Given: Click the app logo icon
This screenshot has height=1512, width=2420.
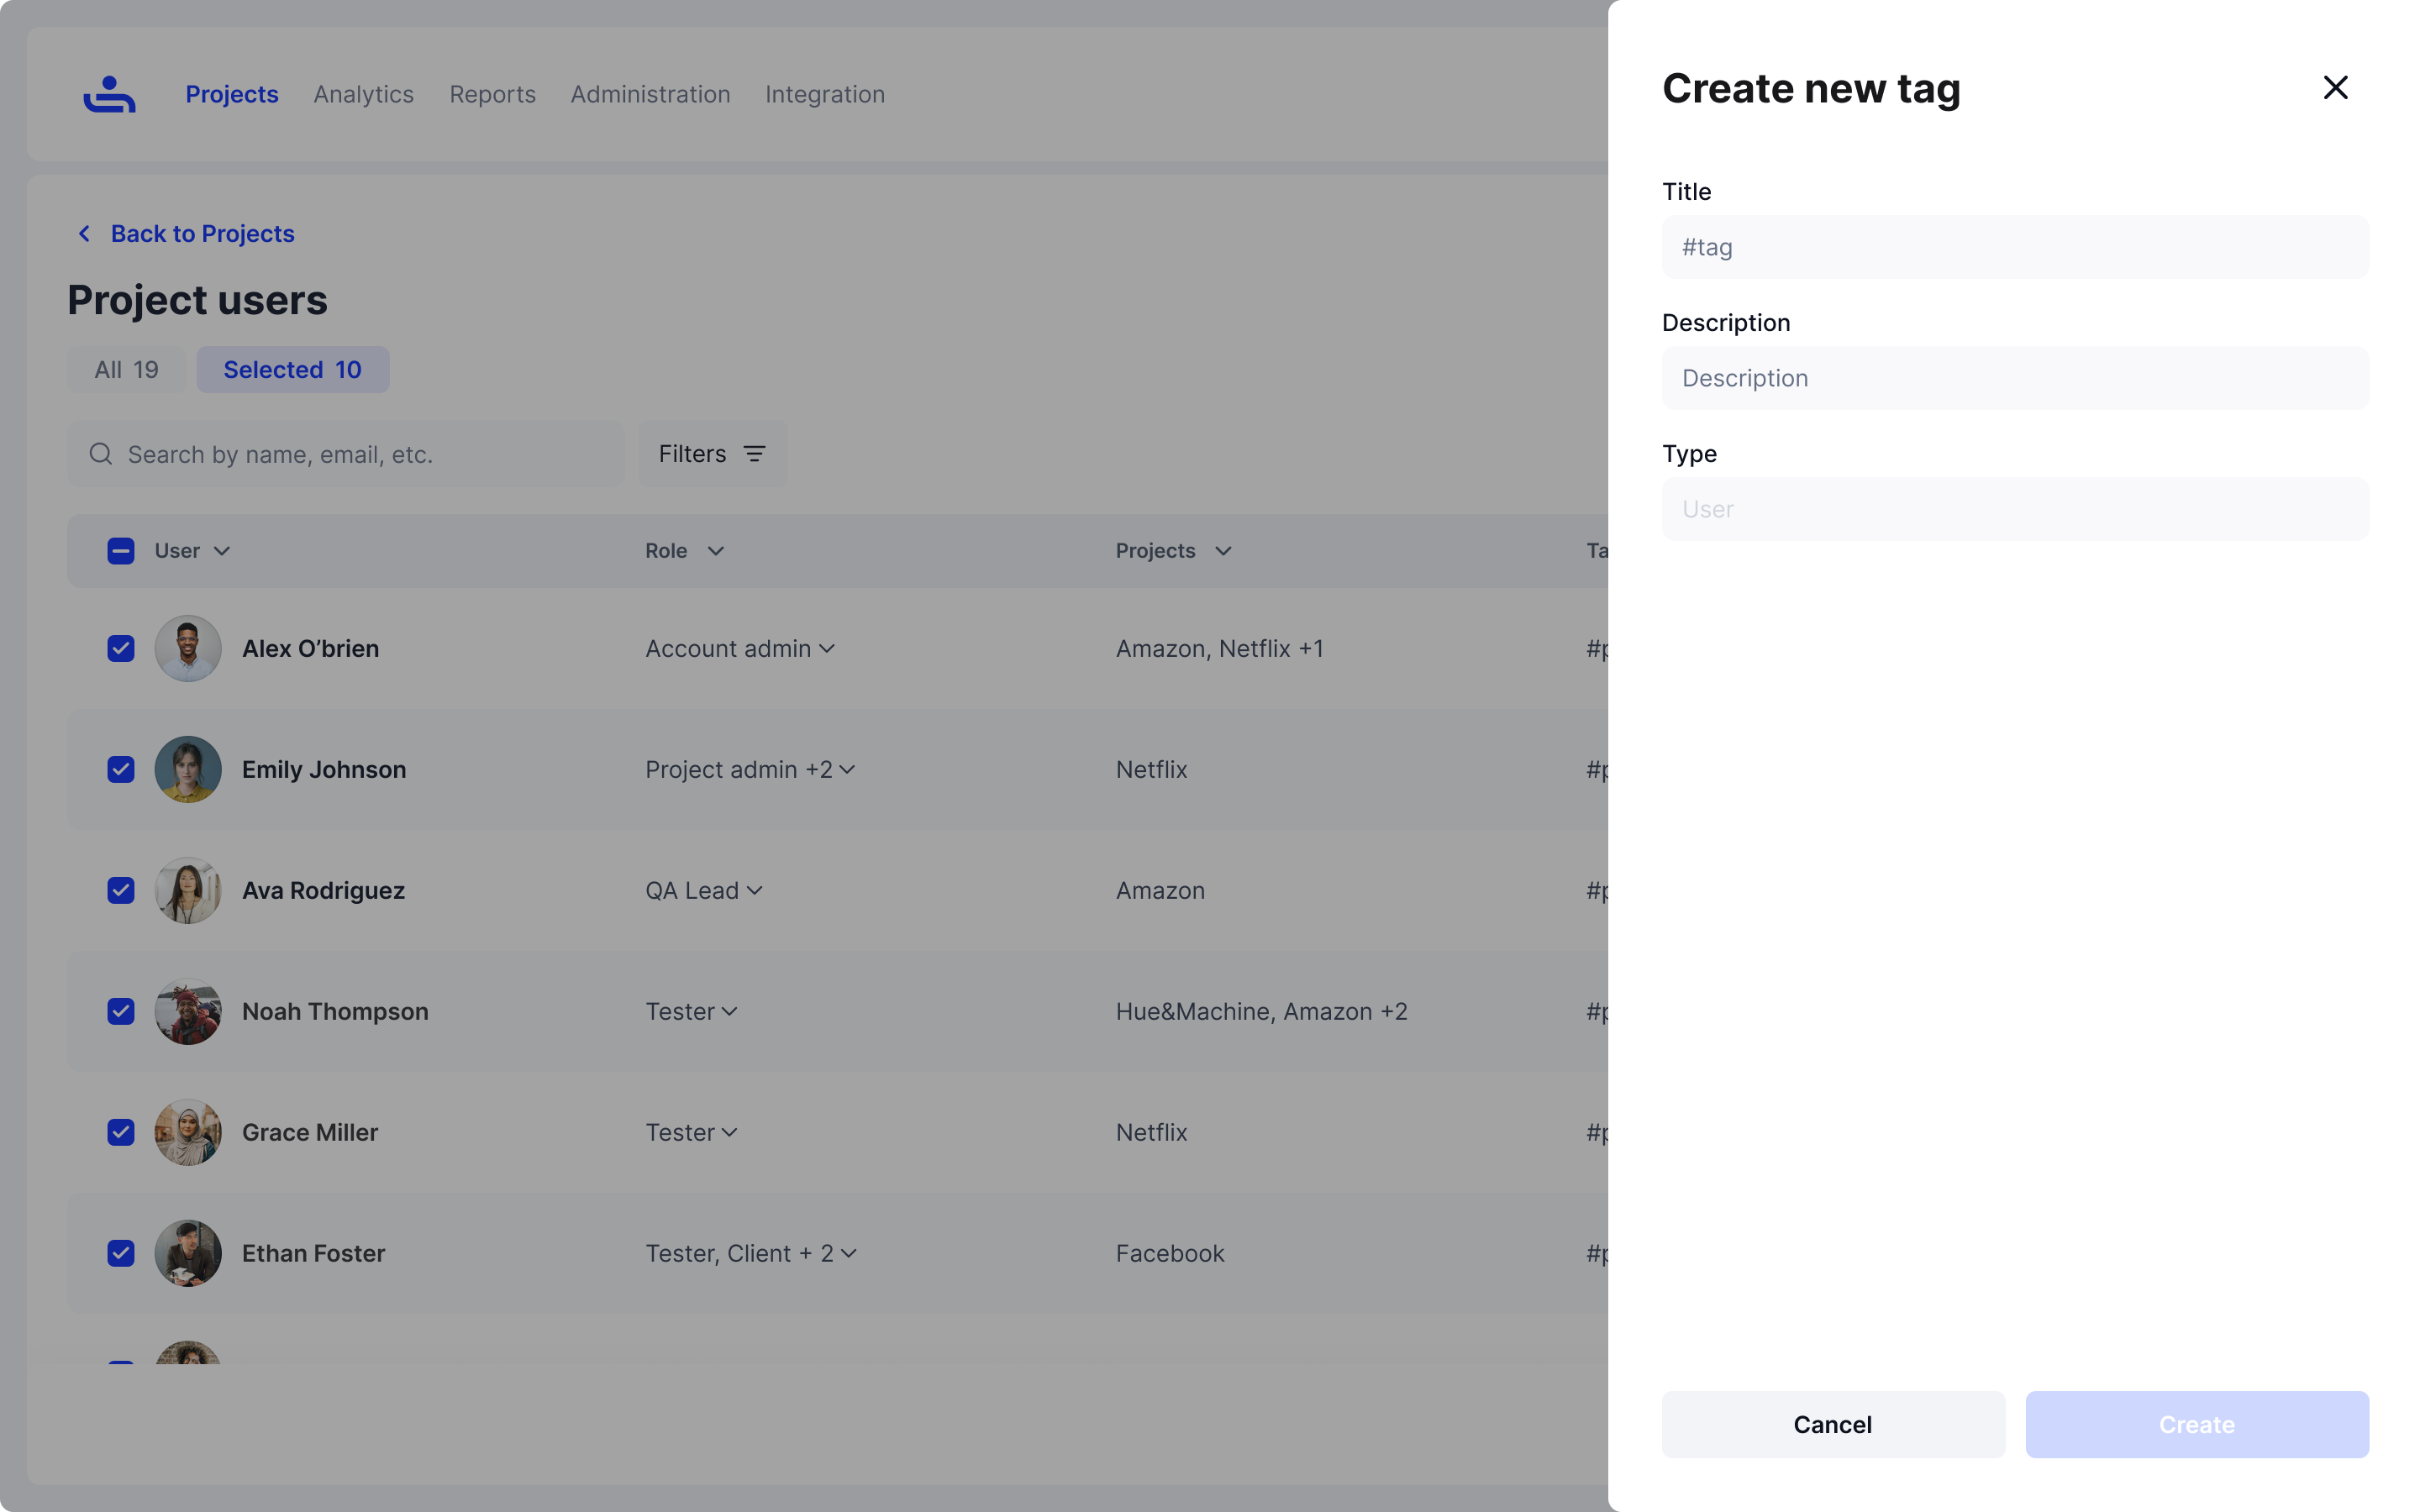Looking at the screenshot, I should coord(109,94).
